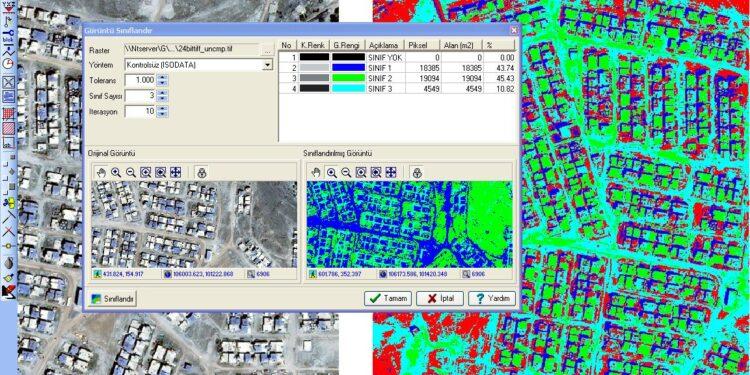Click the Tolerans value field
The image size is (750, 375).
coord(140,80)
